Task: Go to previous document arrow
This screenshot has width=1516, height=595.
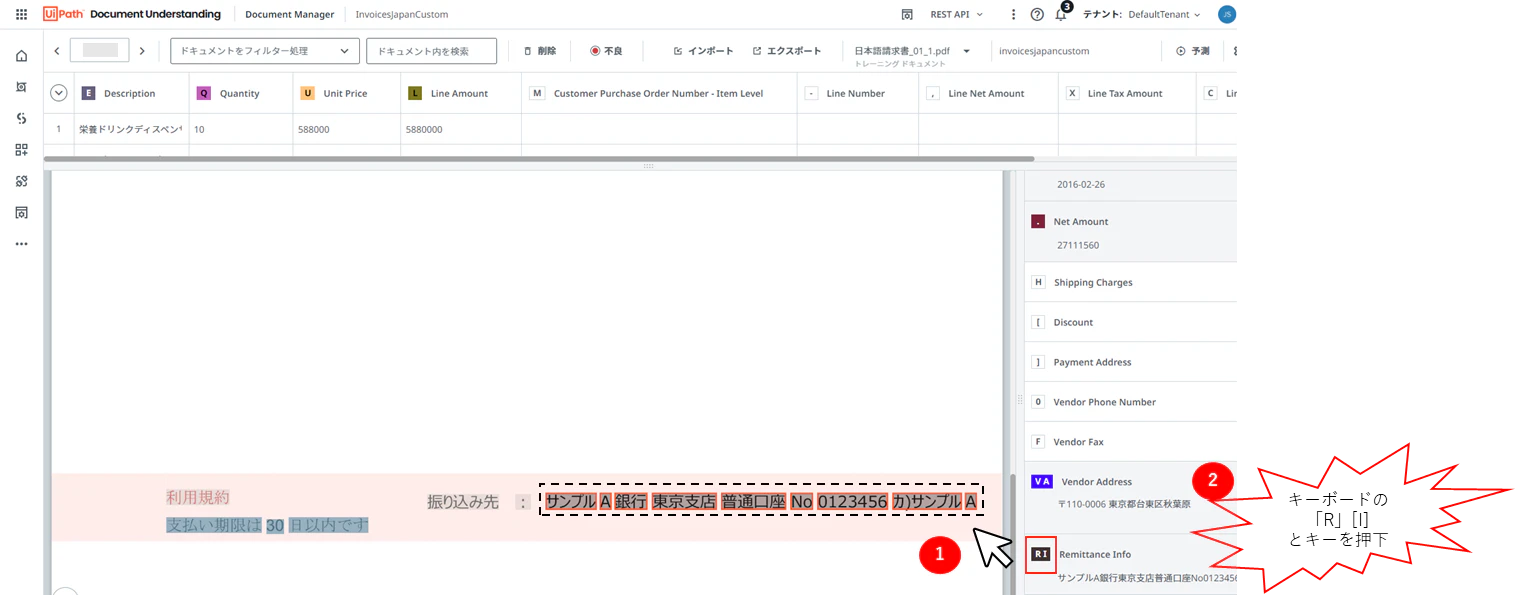Action: tap(56, 51)
